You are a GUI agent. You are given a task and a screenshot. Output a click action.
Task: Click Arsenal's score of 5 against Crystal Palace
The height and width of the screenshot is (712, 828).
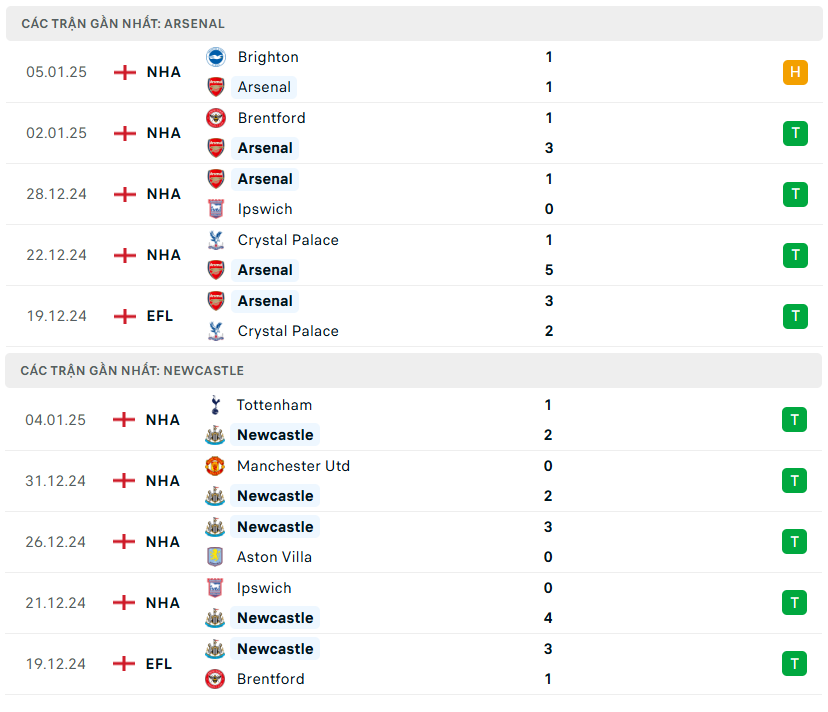[549, 270]
